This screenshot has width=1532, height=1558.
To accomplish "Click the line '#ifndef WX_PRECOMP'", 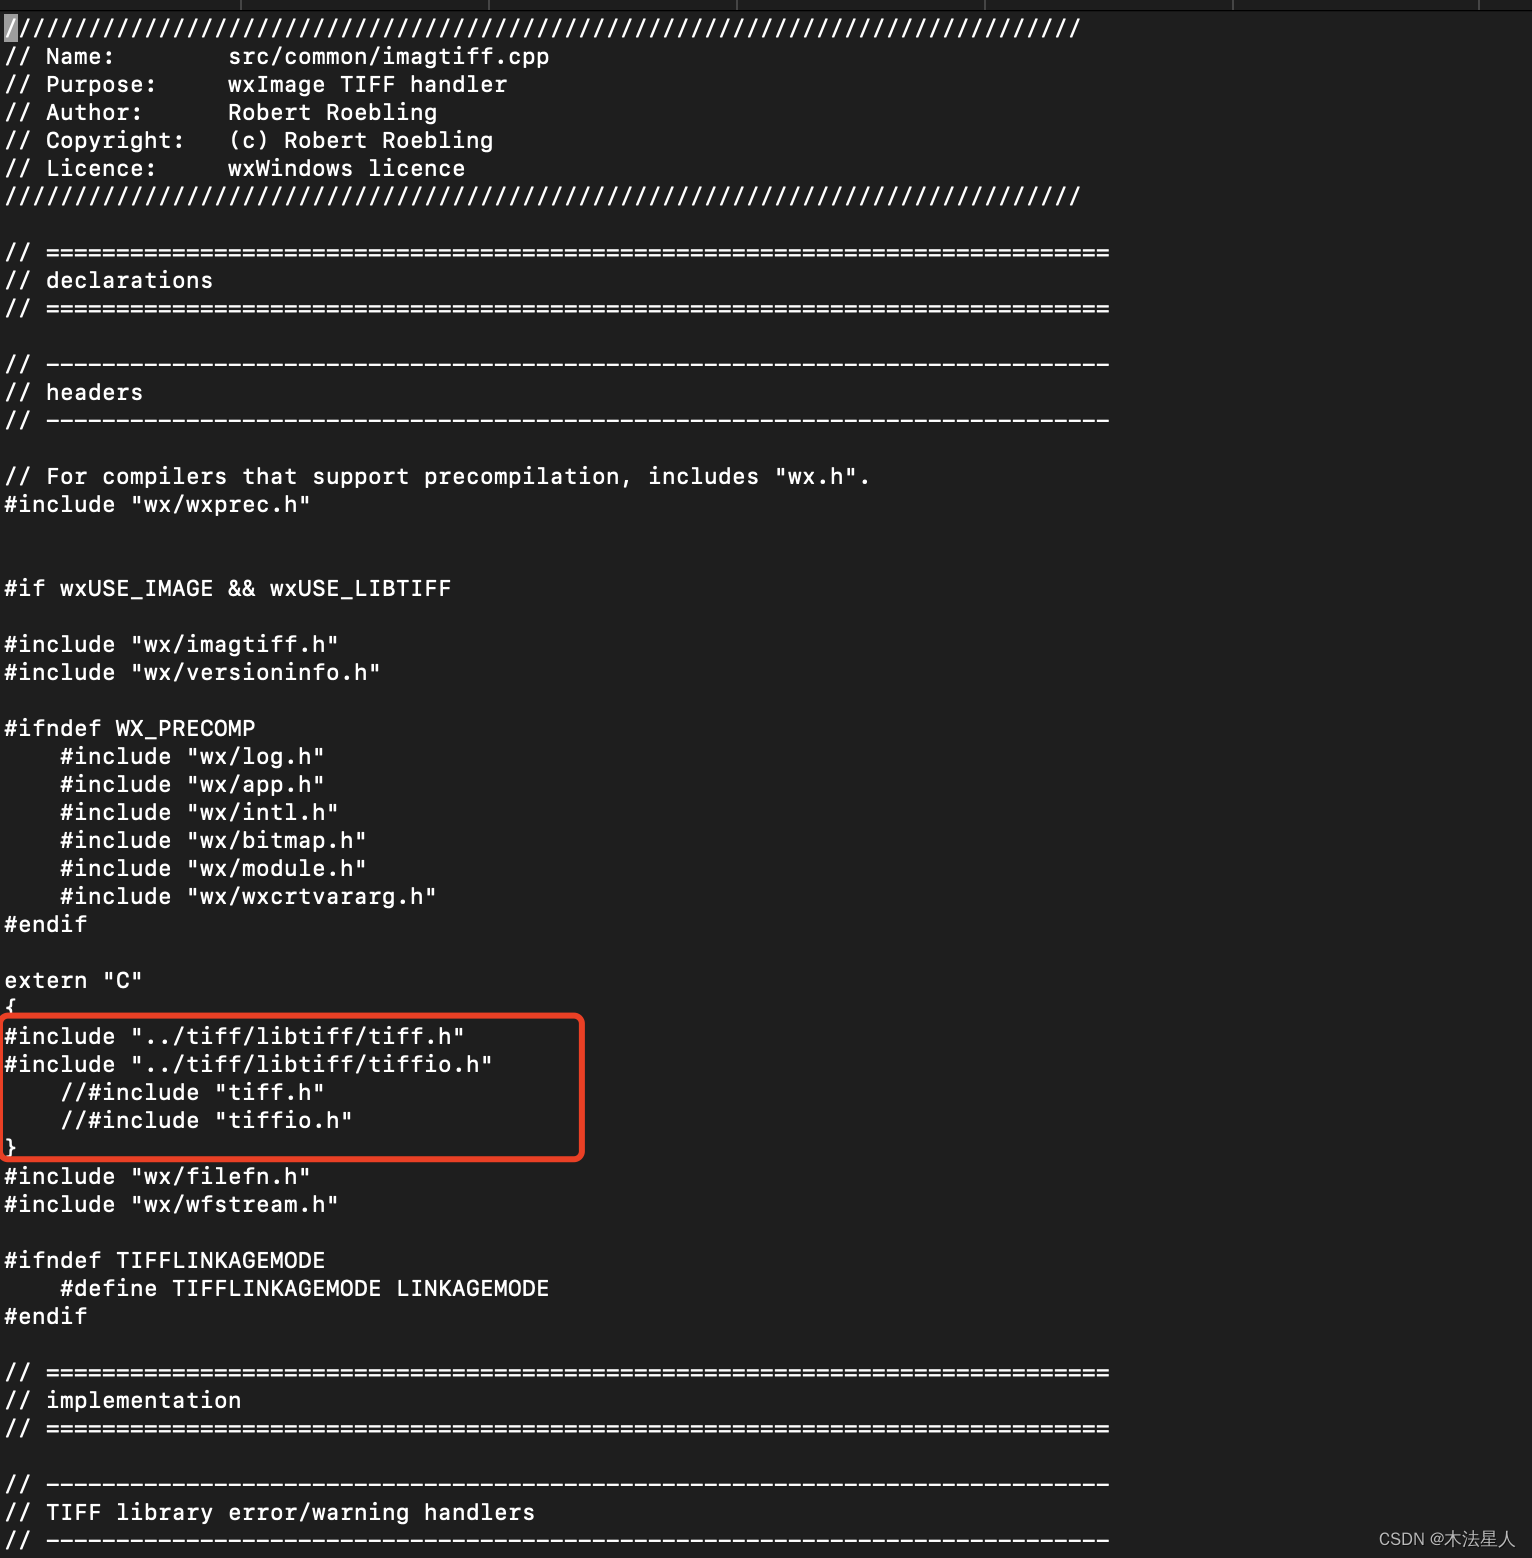I will tap(130, 729).
